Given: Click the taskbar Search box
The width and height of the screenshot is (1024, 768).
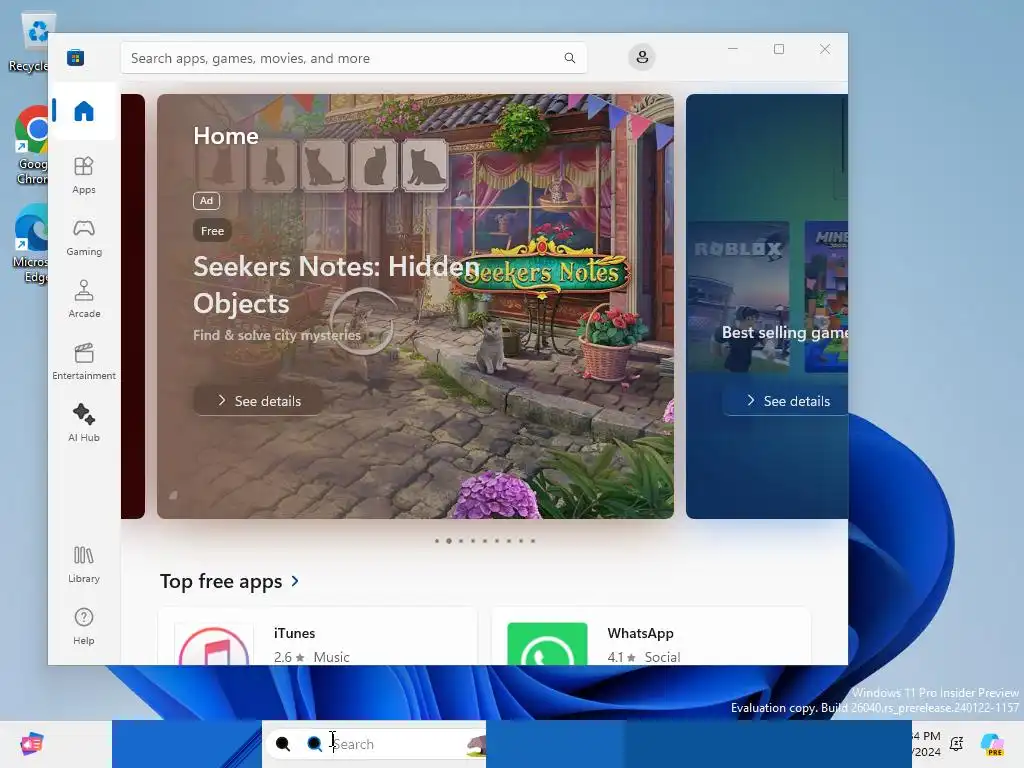Looking at the screenshot, I should pos(375,743).
